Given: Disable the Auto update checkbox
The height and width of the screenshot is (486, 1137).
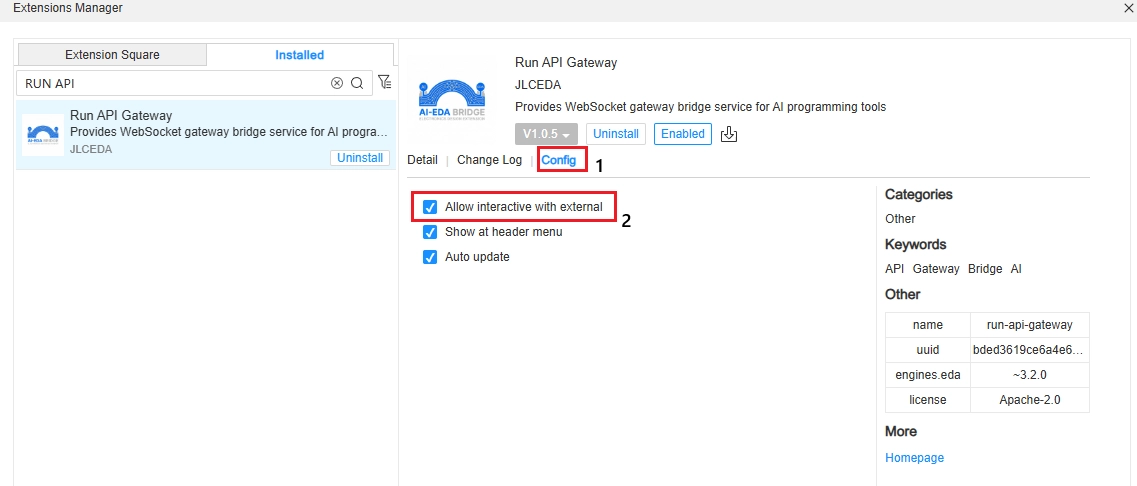Looking at the screenshot, I should (x=430, y=257).
